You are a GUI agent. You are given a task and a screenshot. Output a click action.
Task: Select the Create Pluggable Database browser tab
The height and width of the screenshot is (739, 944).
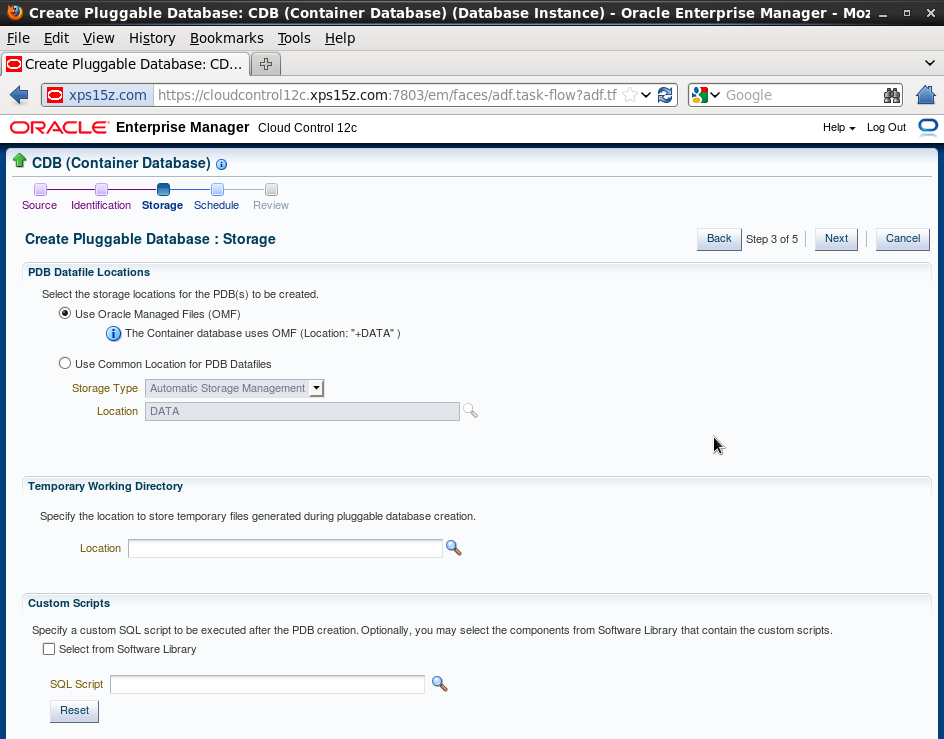(x=125, y=64)
